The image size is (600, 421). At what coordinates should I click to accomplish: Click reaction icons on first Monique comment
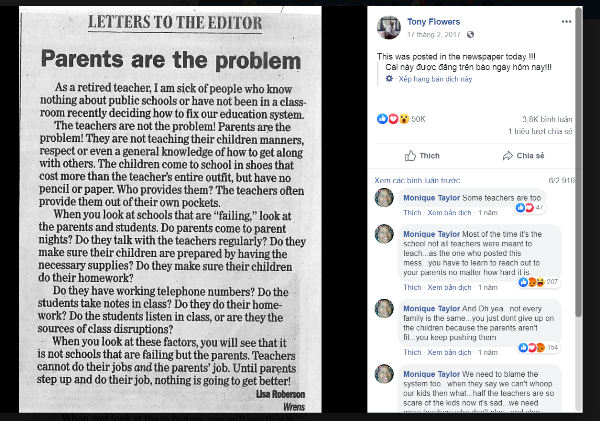coord(526,207)
